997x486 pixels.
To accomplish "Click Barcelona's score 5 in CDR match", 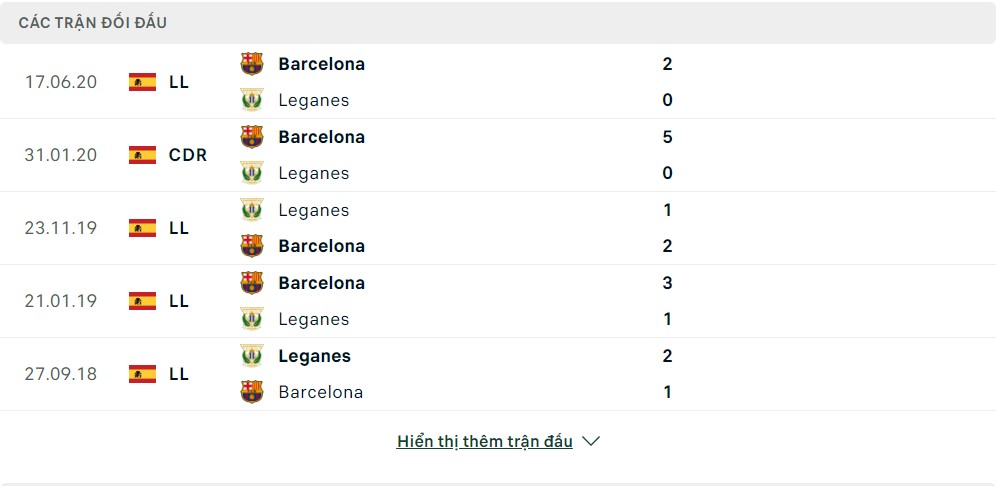I will (x=667, y=137).
